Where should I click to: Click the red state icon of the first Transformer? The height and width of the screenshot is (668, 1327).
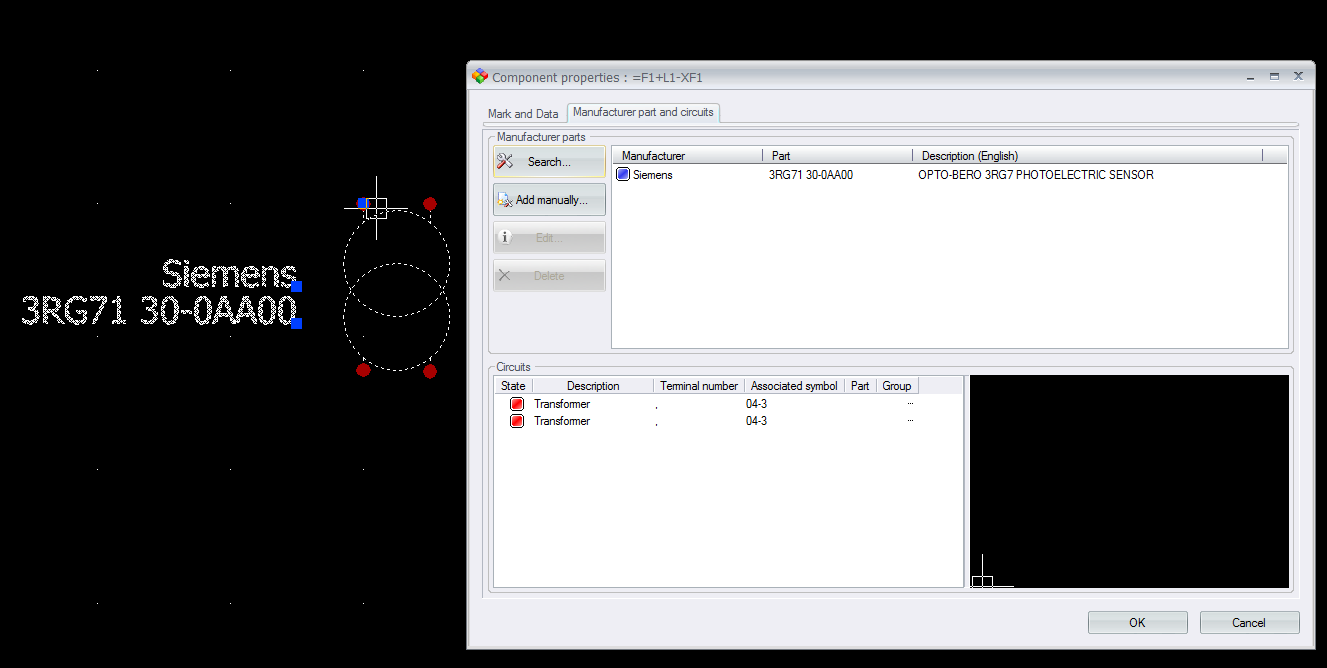click(517, 404)
